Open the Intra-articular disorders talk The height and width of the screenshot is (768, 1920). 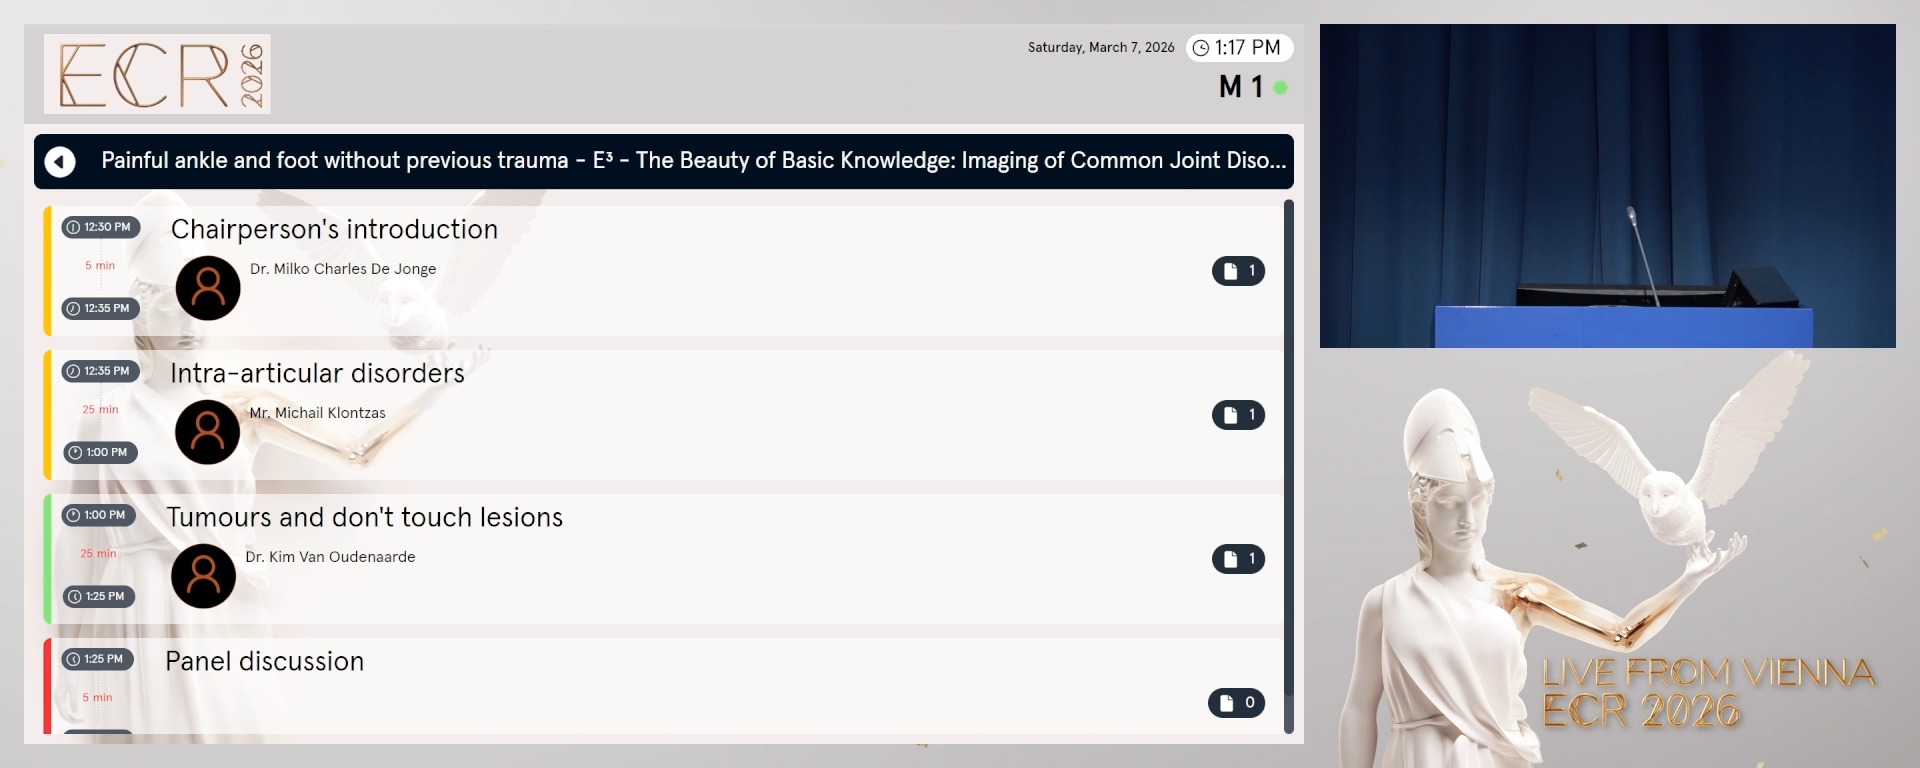[317, 373]
